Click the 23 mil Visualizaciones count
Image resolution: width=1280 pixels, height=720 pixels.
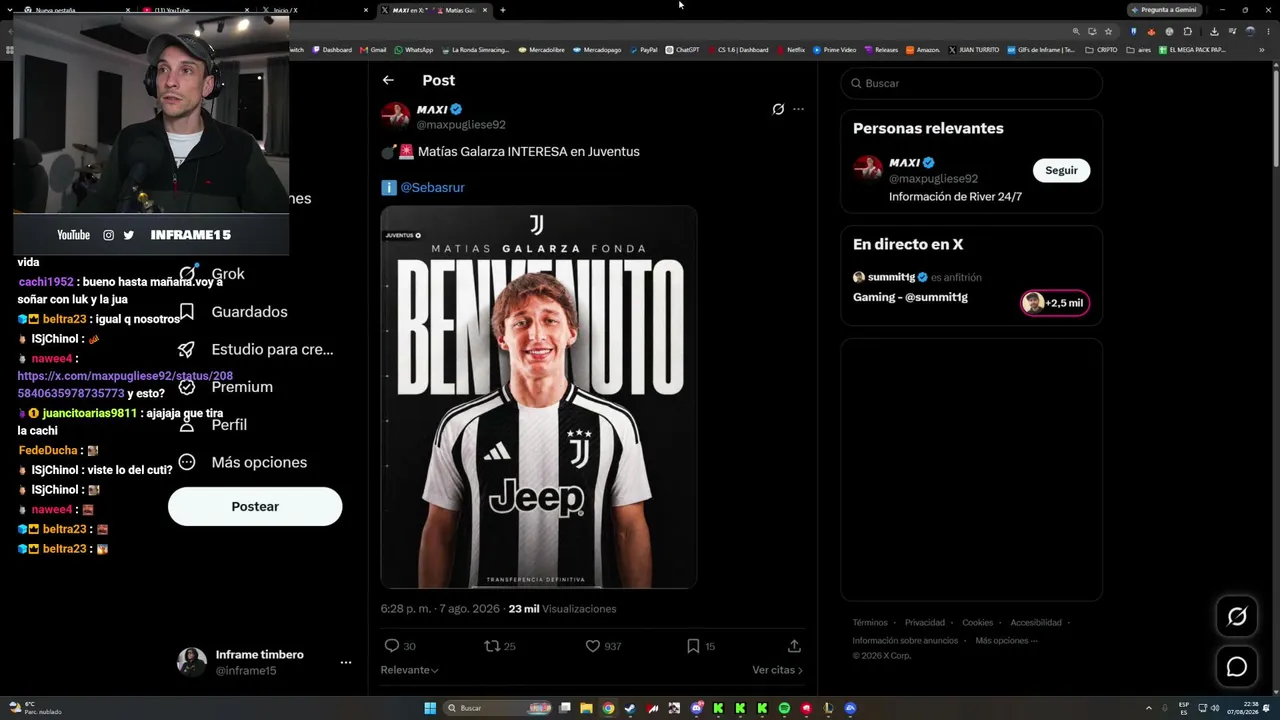point(562,609)
